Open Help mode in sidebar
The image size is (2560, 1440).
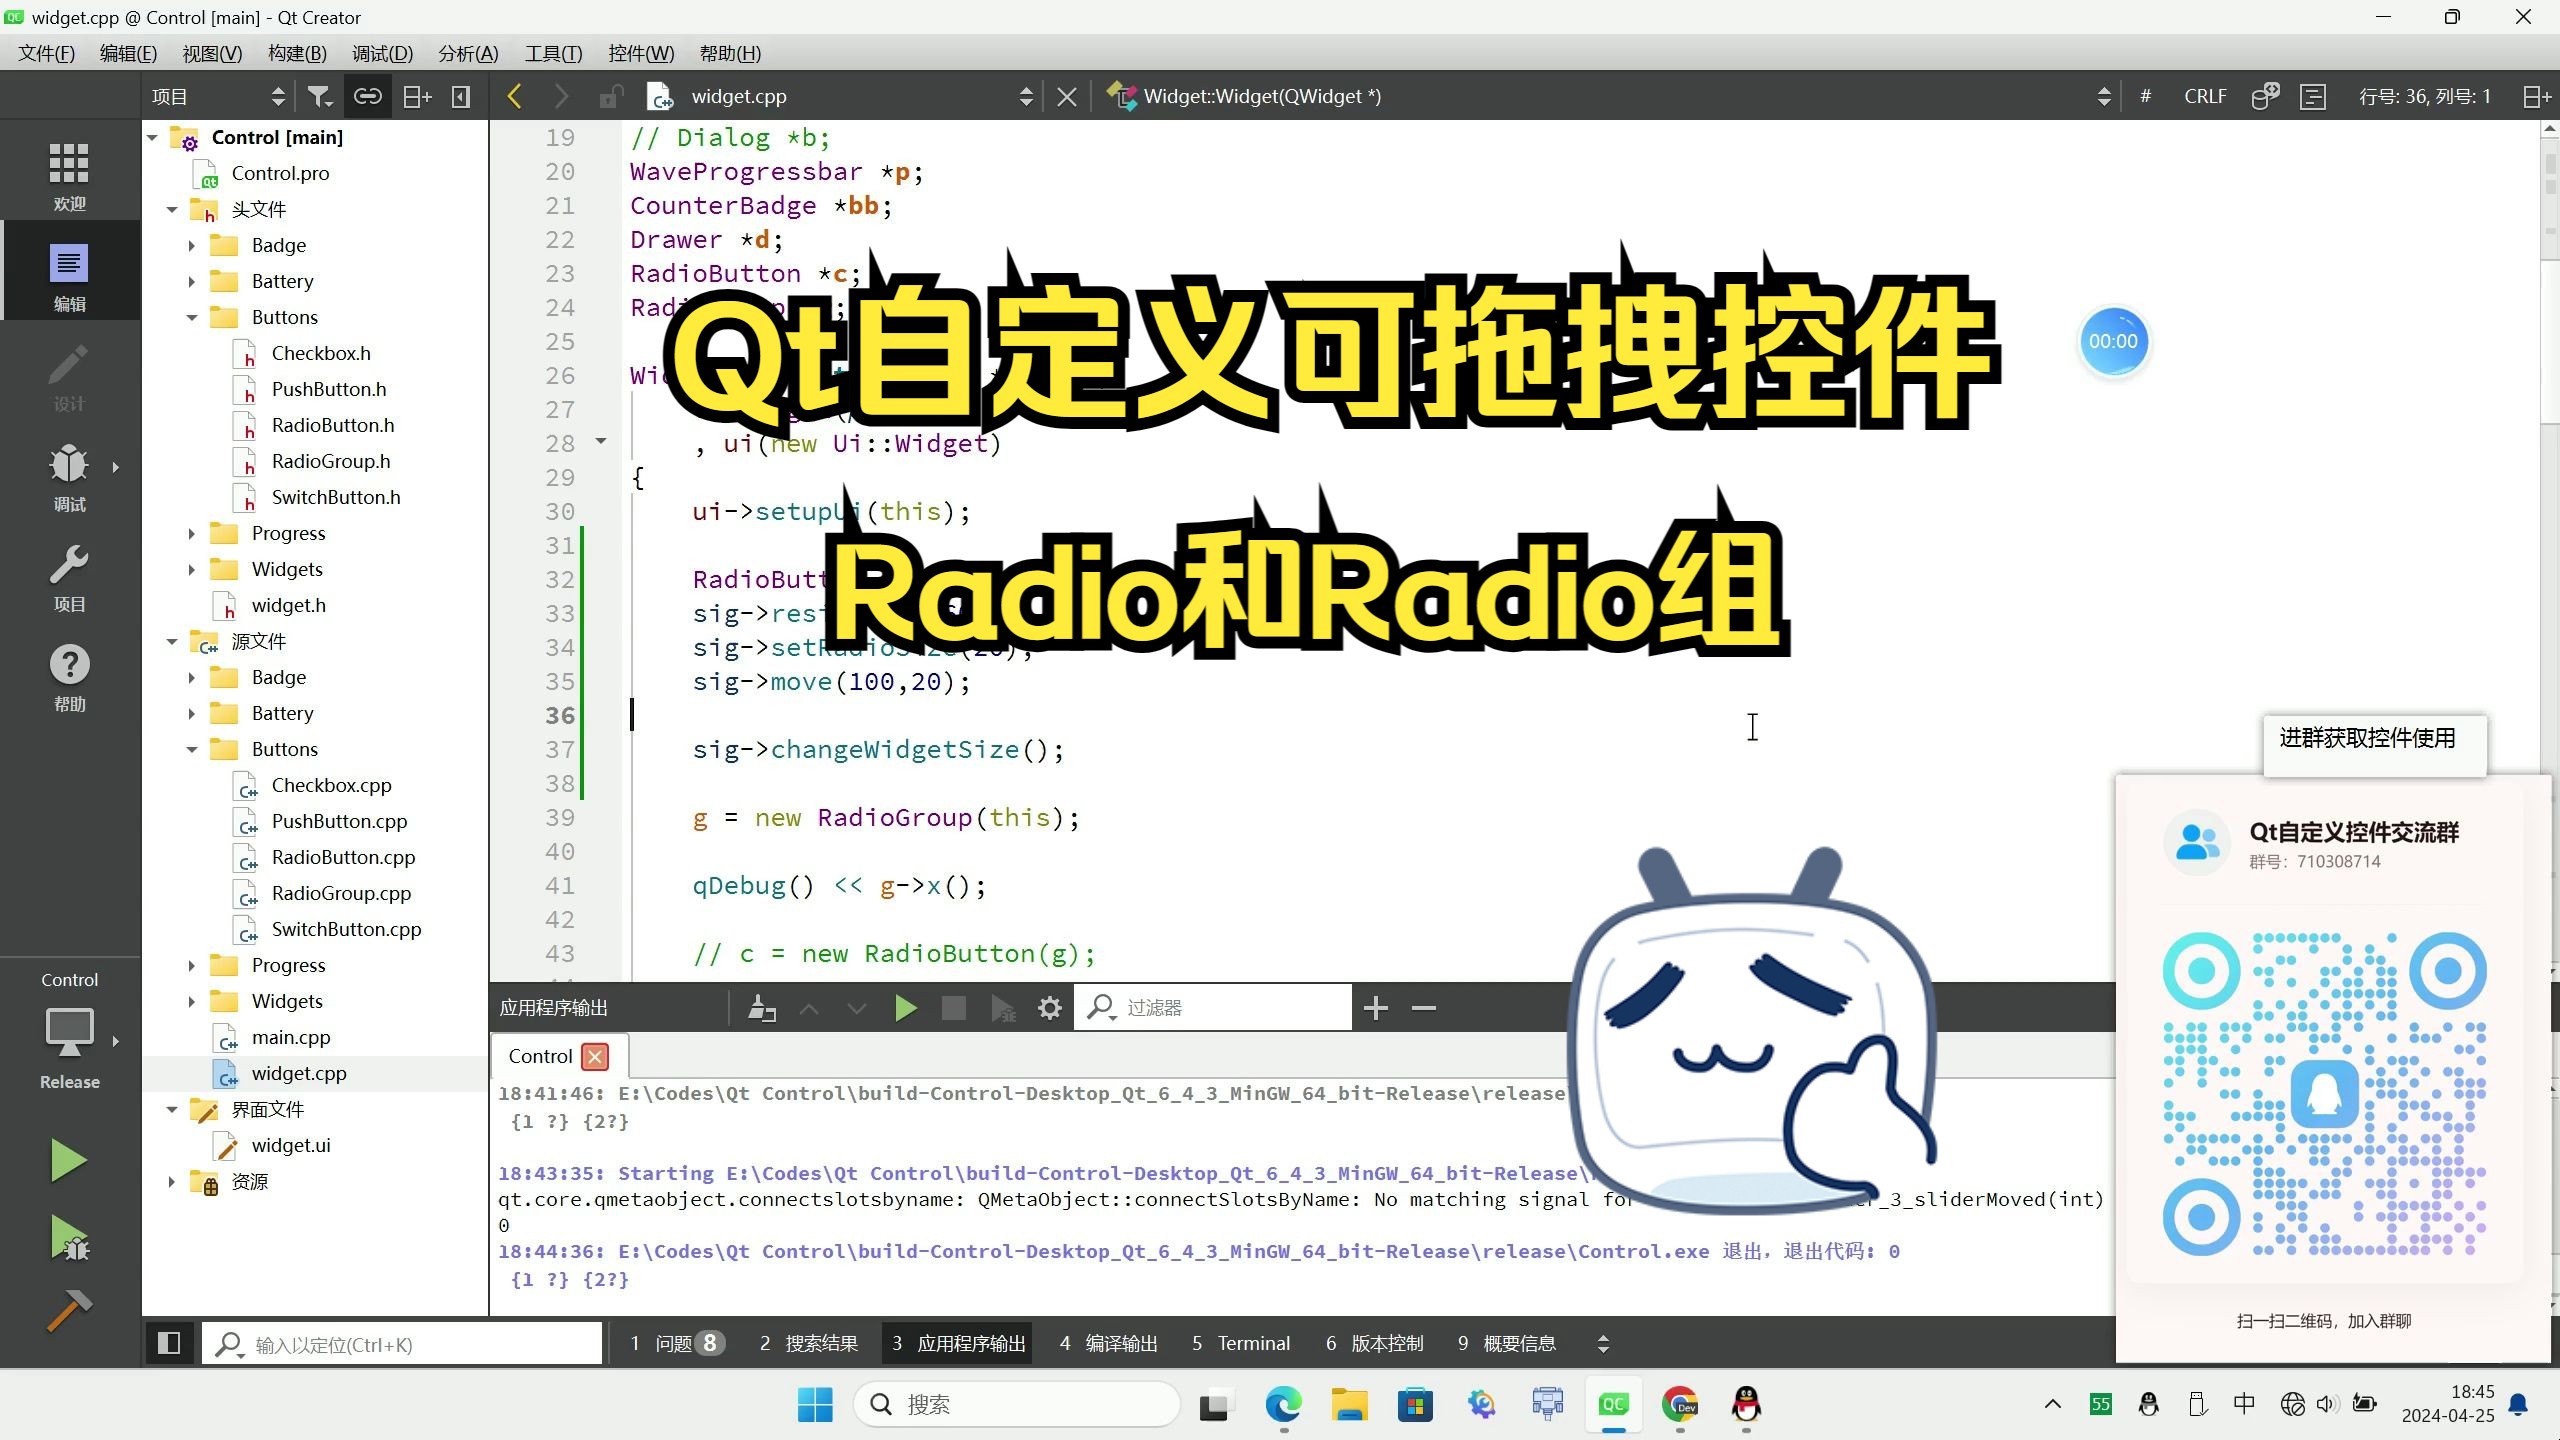69,676
